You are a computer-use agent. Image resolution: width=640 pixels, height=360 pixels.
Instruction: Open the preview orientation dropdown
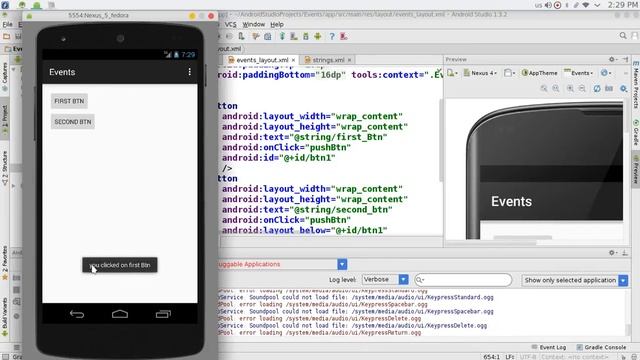coord(509,73)
